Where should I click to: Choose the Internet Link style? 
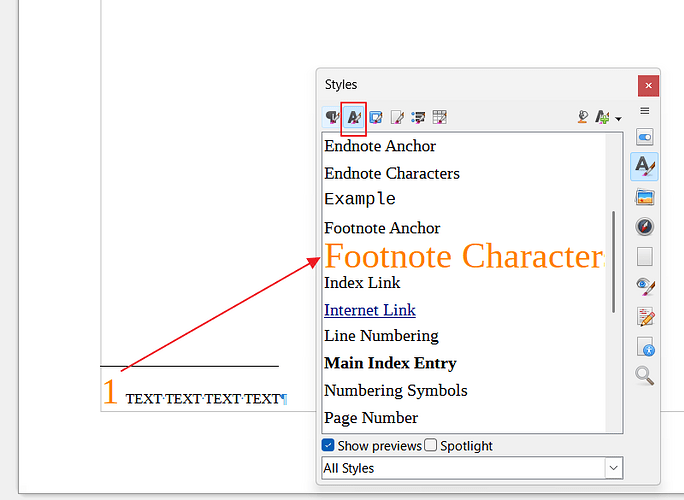(x=370, y=310)
